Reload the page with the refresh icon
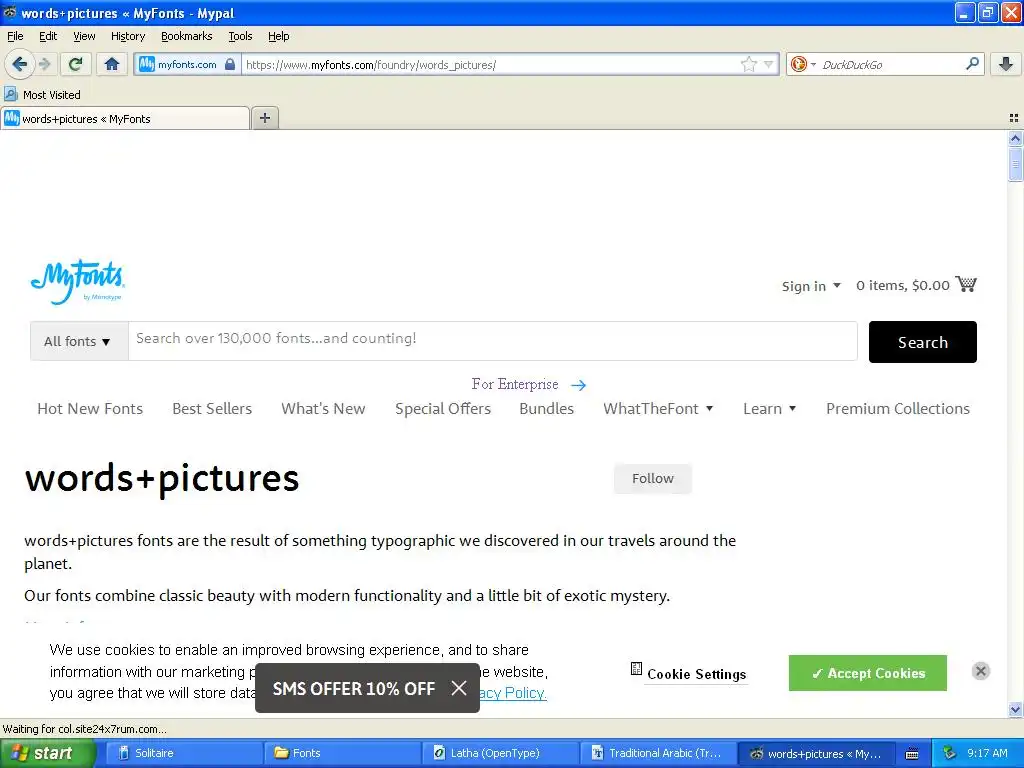The image size is (1024, 768). (76, 64)
